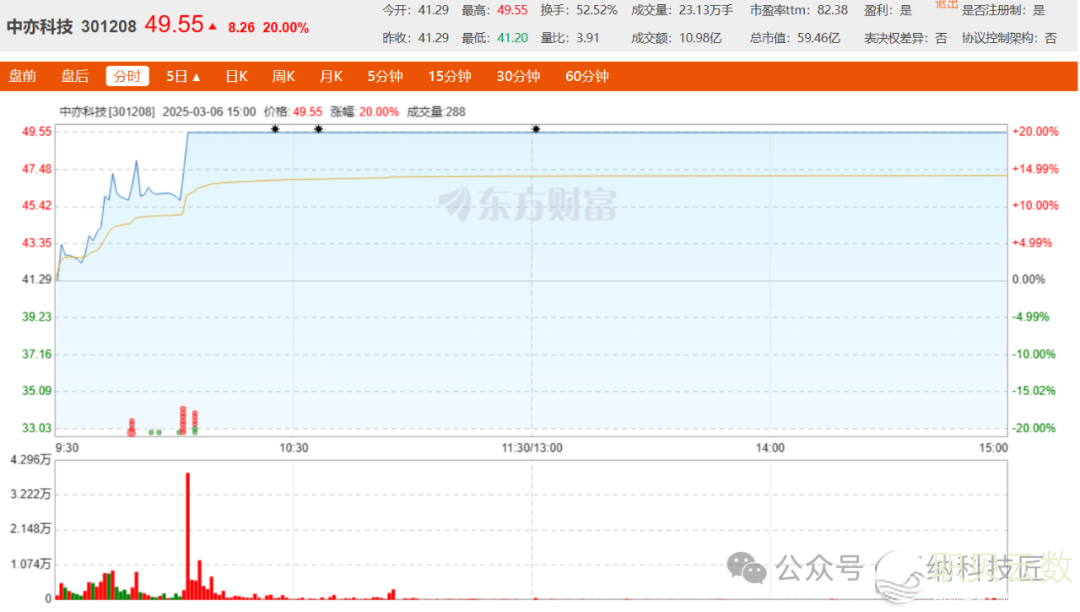Click the black star marker nearest 11:30/13:00
This screenshot has height=612, width=1080.
[x=536, y=129]
